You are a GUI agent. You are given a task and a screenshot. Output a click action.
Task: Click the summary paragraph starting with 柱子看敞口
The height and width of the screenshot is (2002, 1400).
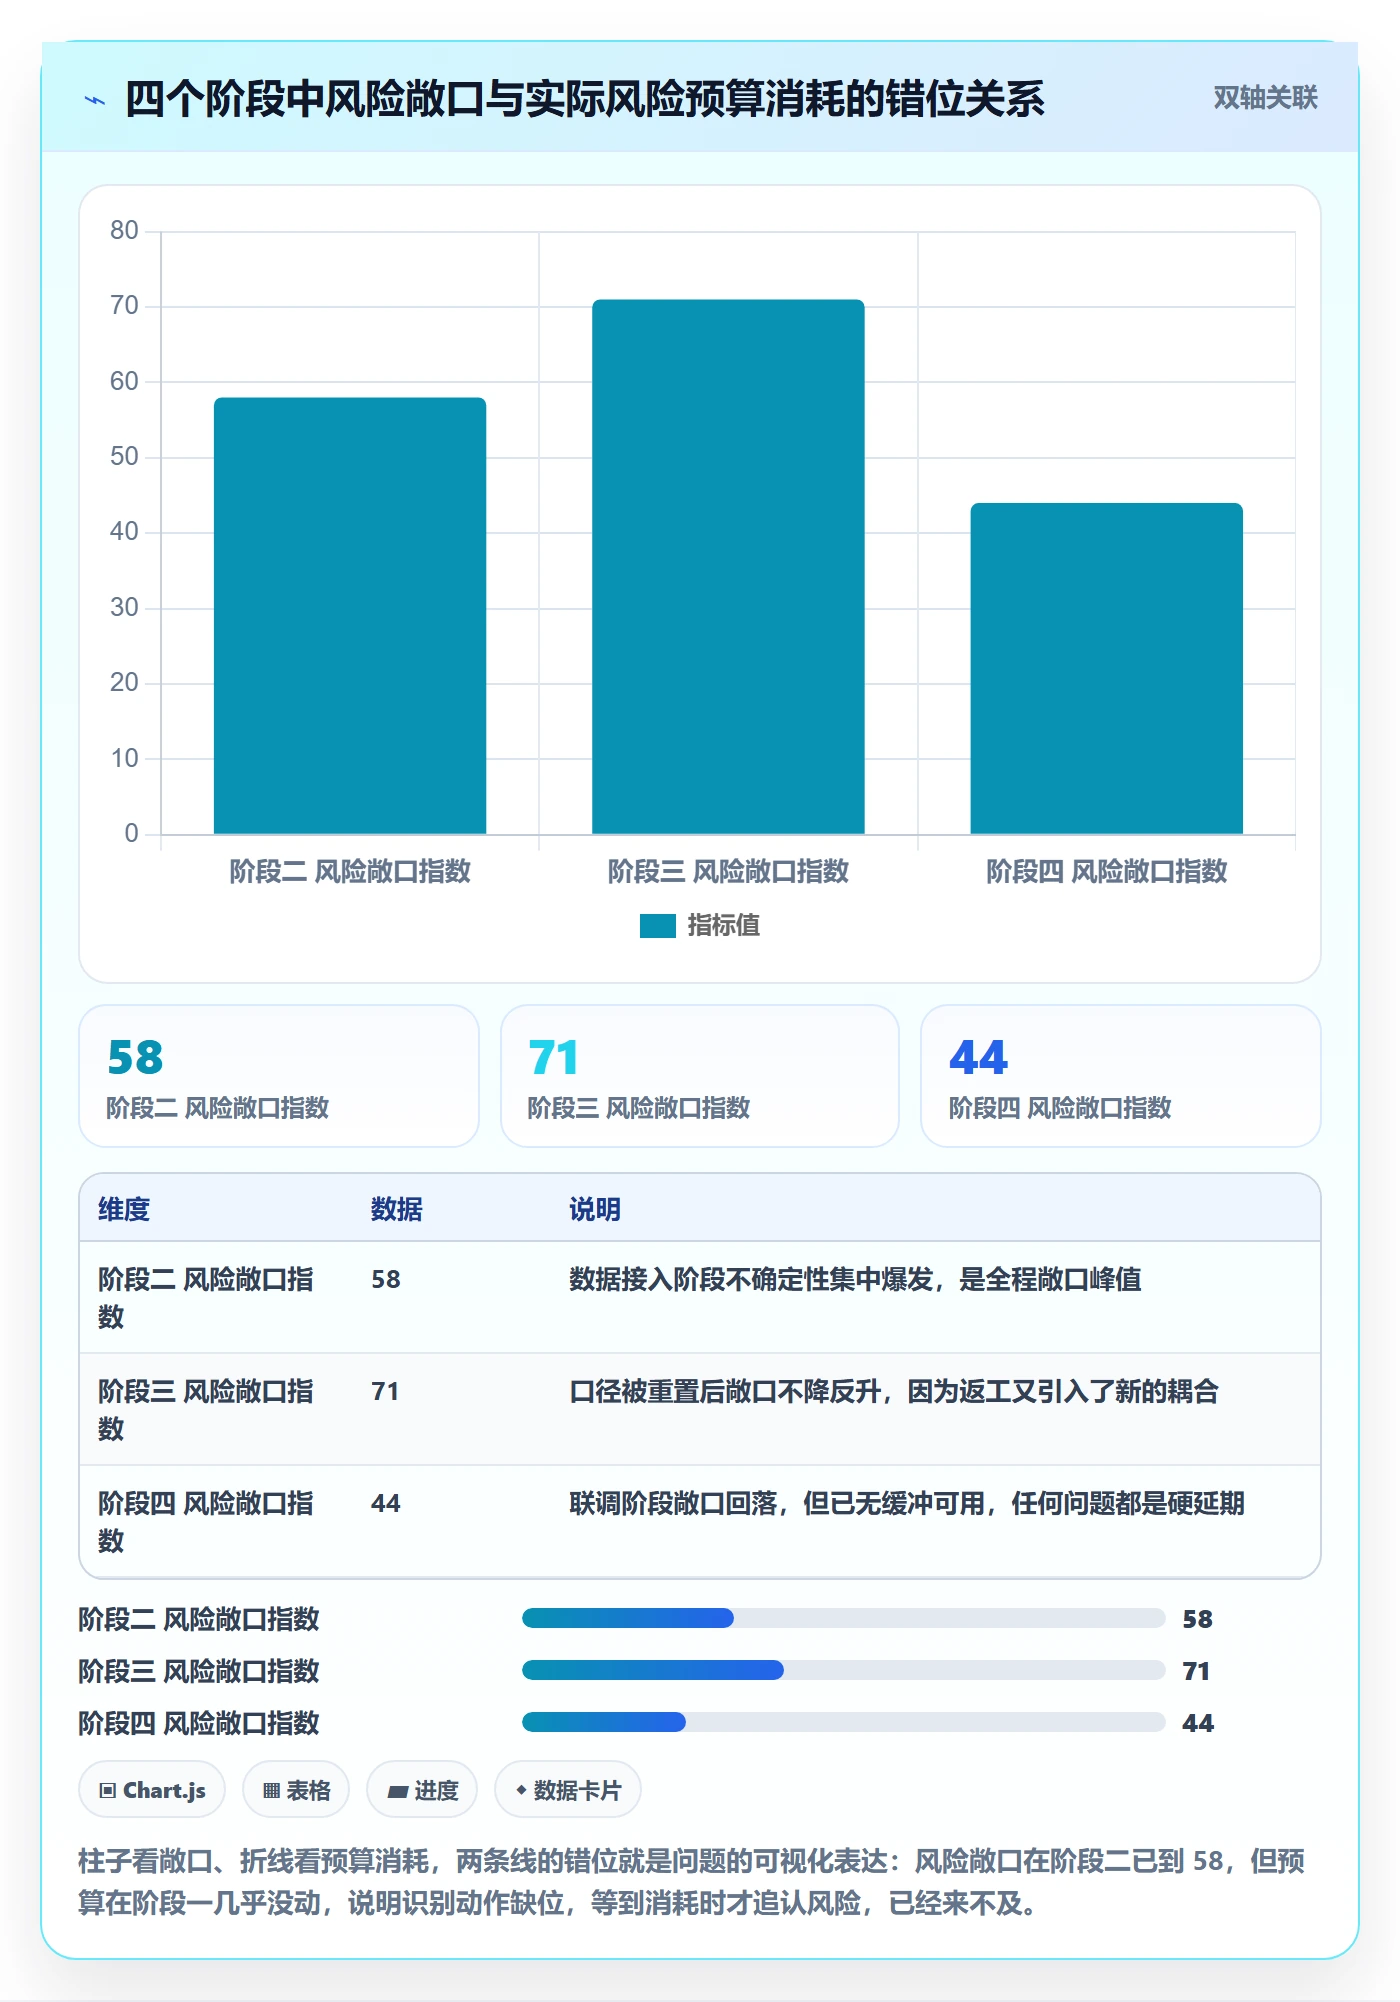coord(692,1881)
